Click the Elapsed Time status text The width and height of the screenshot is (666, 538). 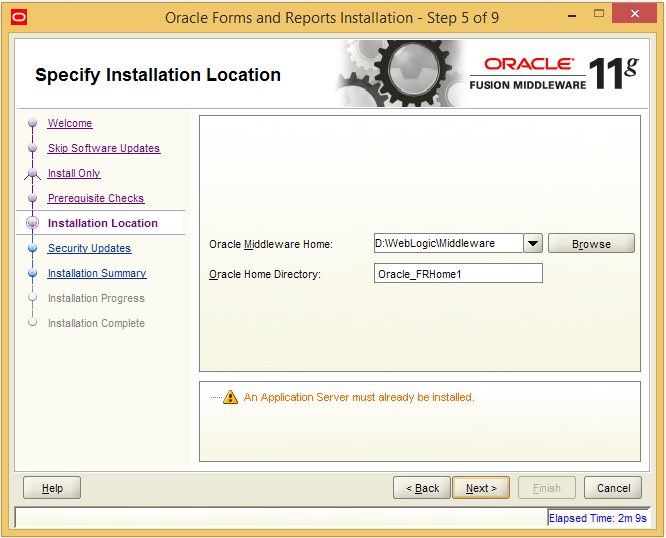coord(598,518)
